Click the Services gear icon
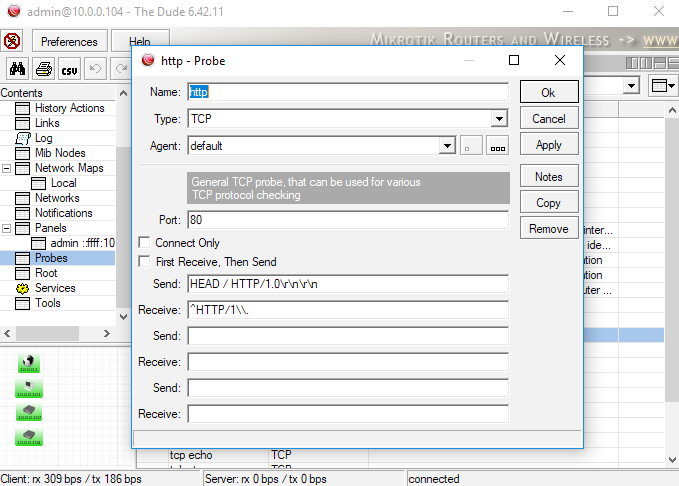The image size is (679, 486). [23, 288]
